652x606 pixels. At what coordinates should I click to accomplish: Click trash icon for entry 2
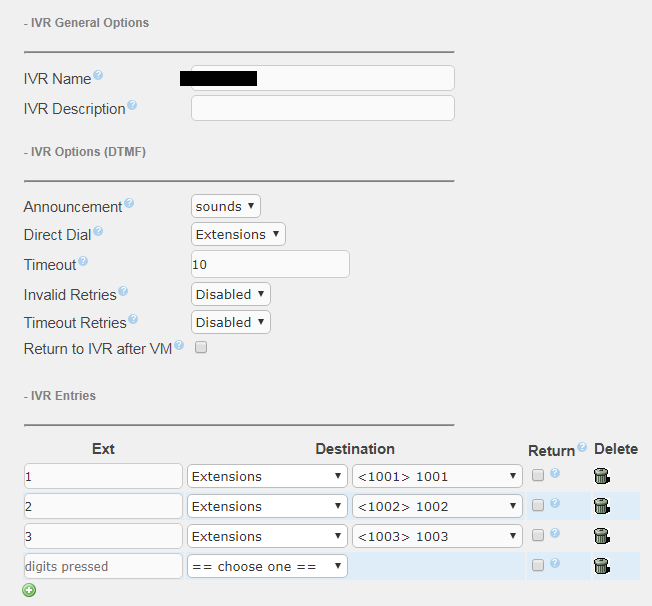pos(601,506)
